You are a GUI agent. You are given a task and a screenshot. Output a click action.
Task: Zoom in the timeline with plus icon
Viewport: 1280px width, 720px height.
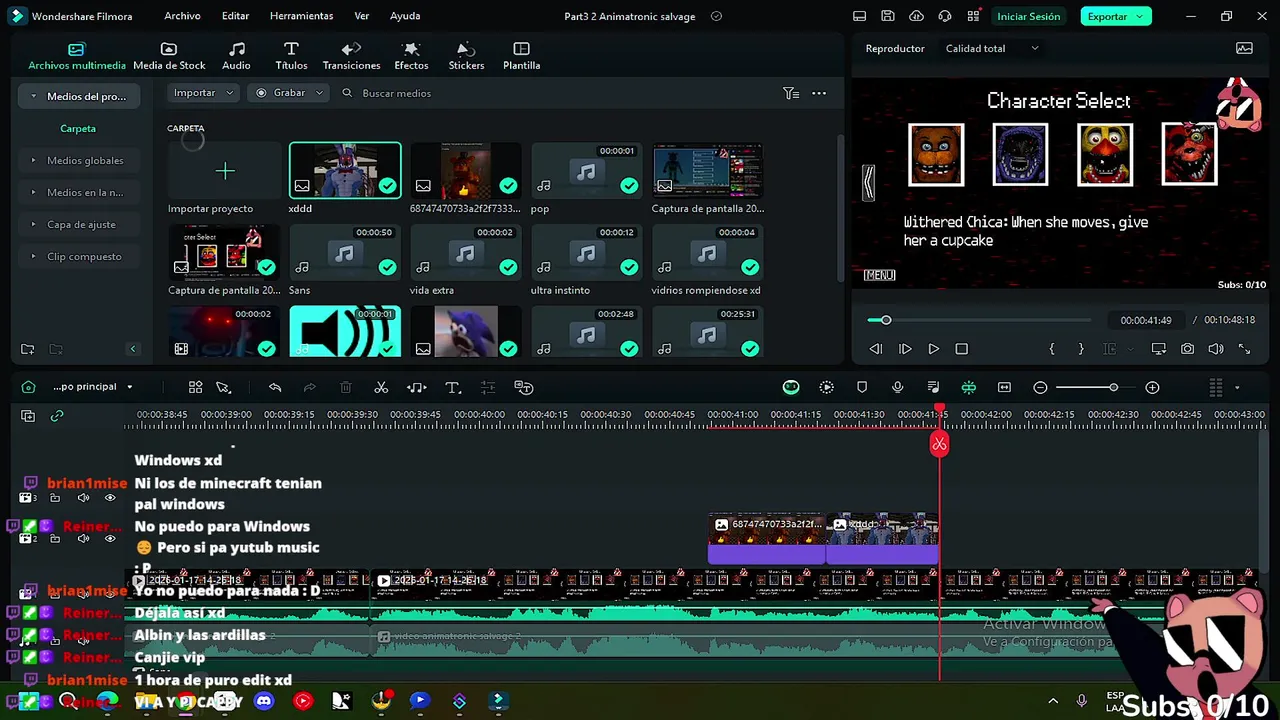pyautogui.click(x=1152, y=387)
